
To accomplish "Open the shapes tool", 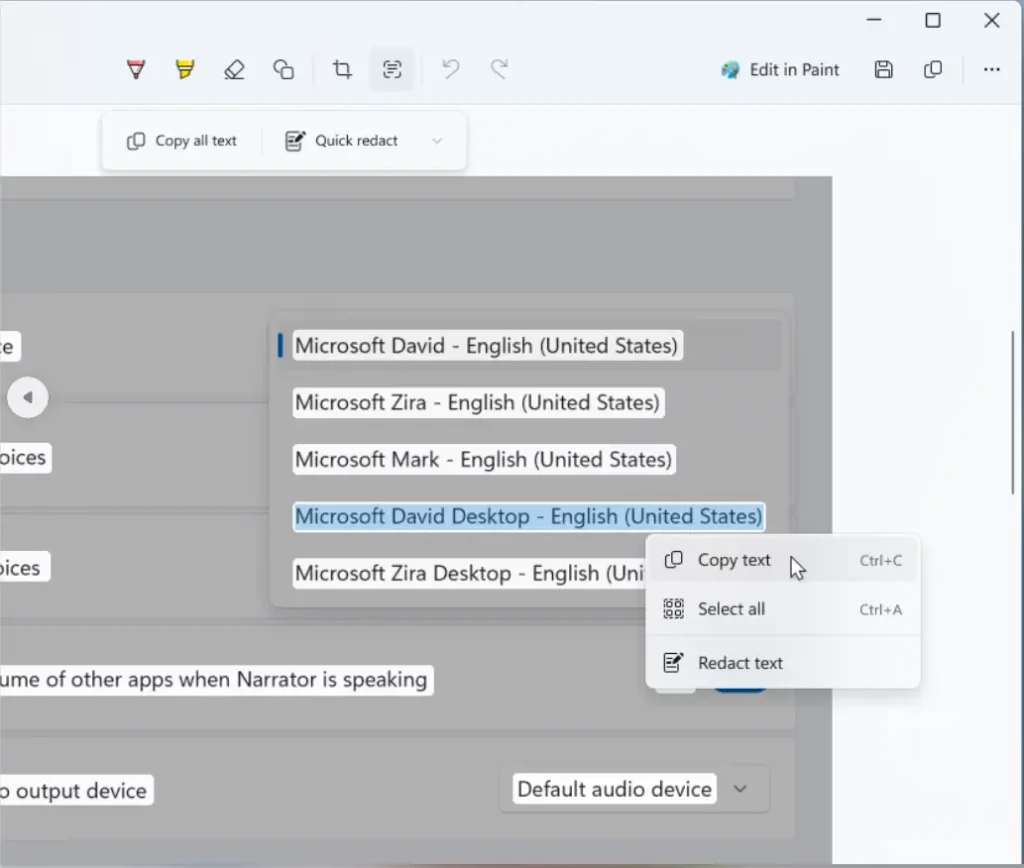I will click(283, 69).
